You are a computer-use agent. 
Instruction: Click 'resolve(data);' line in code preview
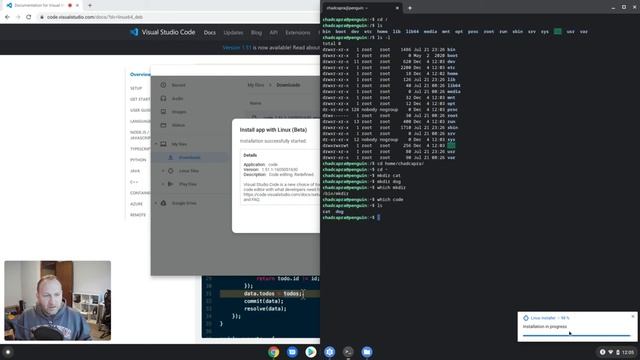click(x=265, y=309)
